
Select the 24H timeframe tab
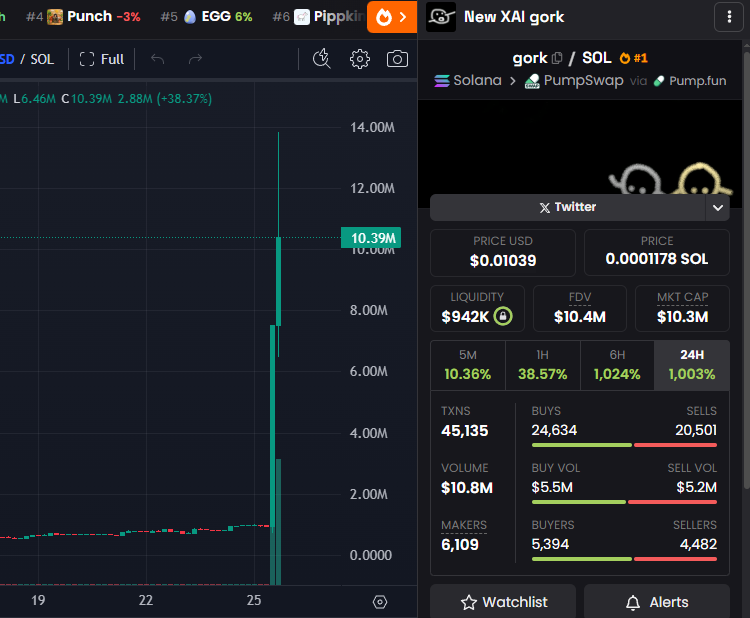[x=692, y=365]
